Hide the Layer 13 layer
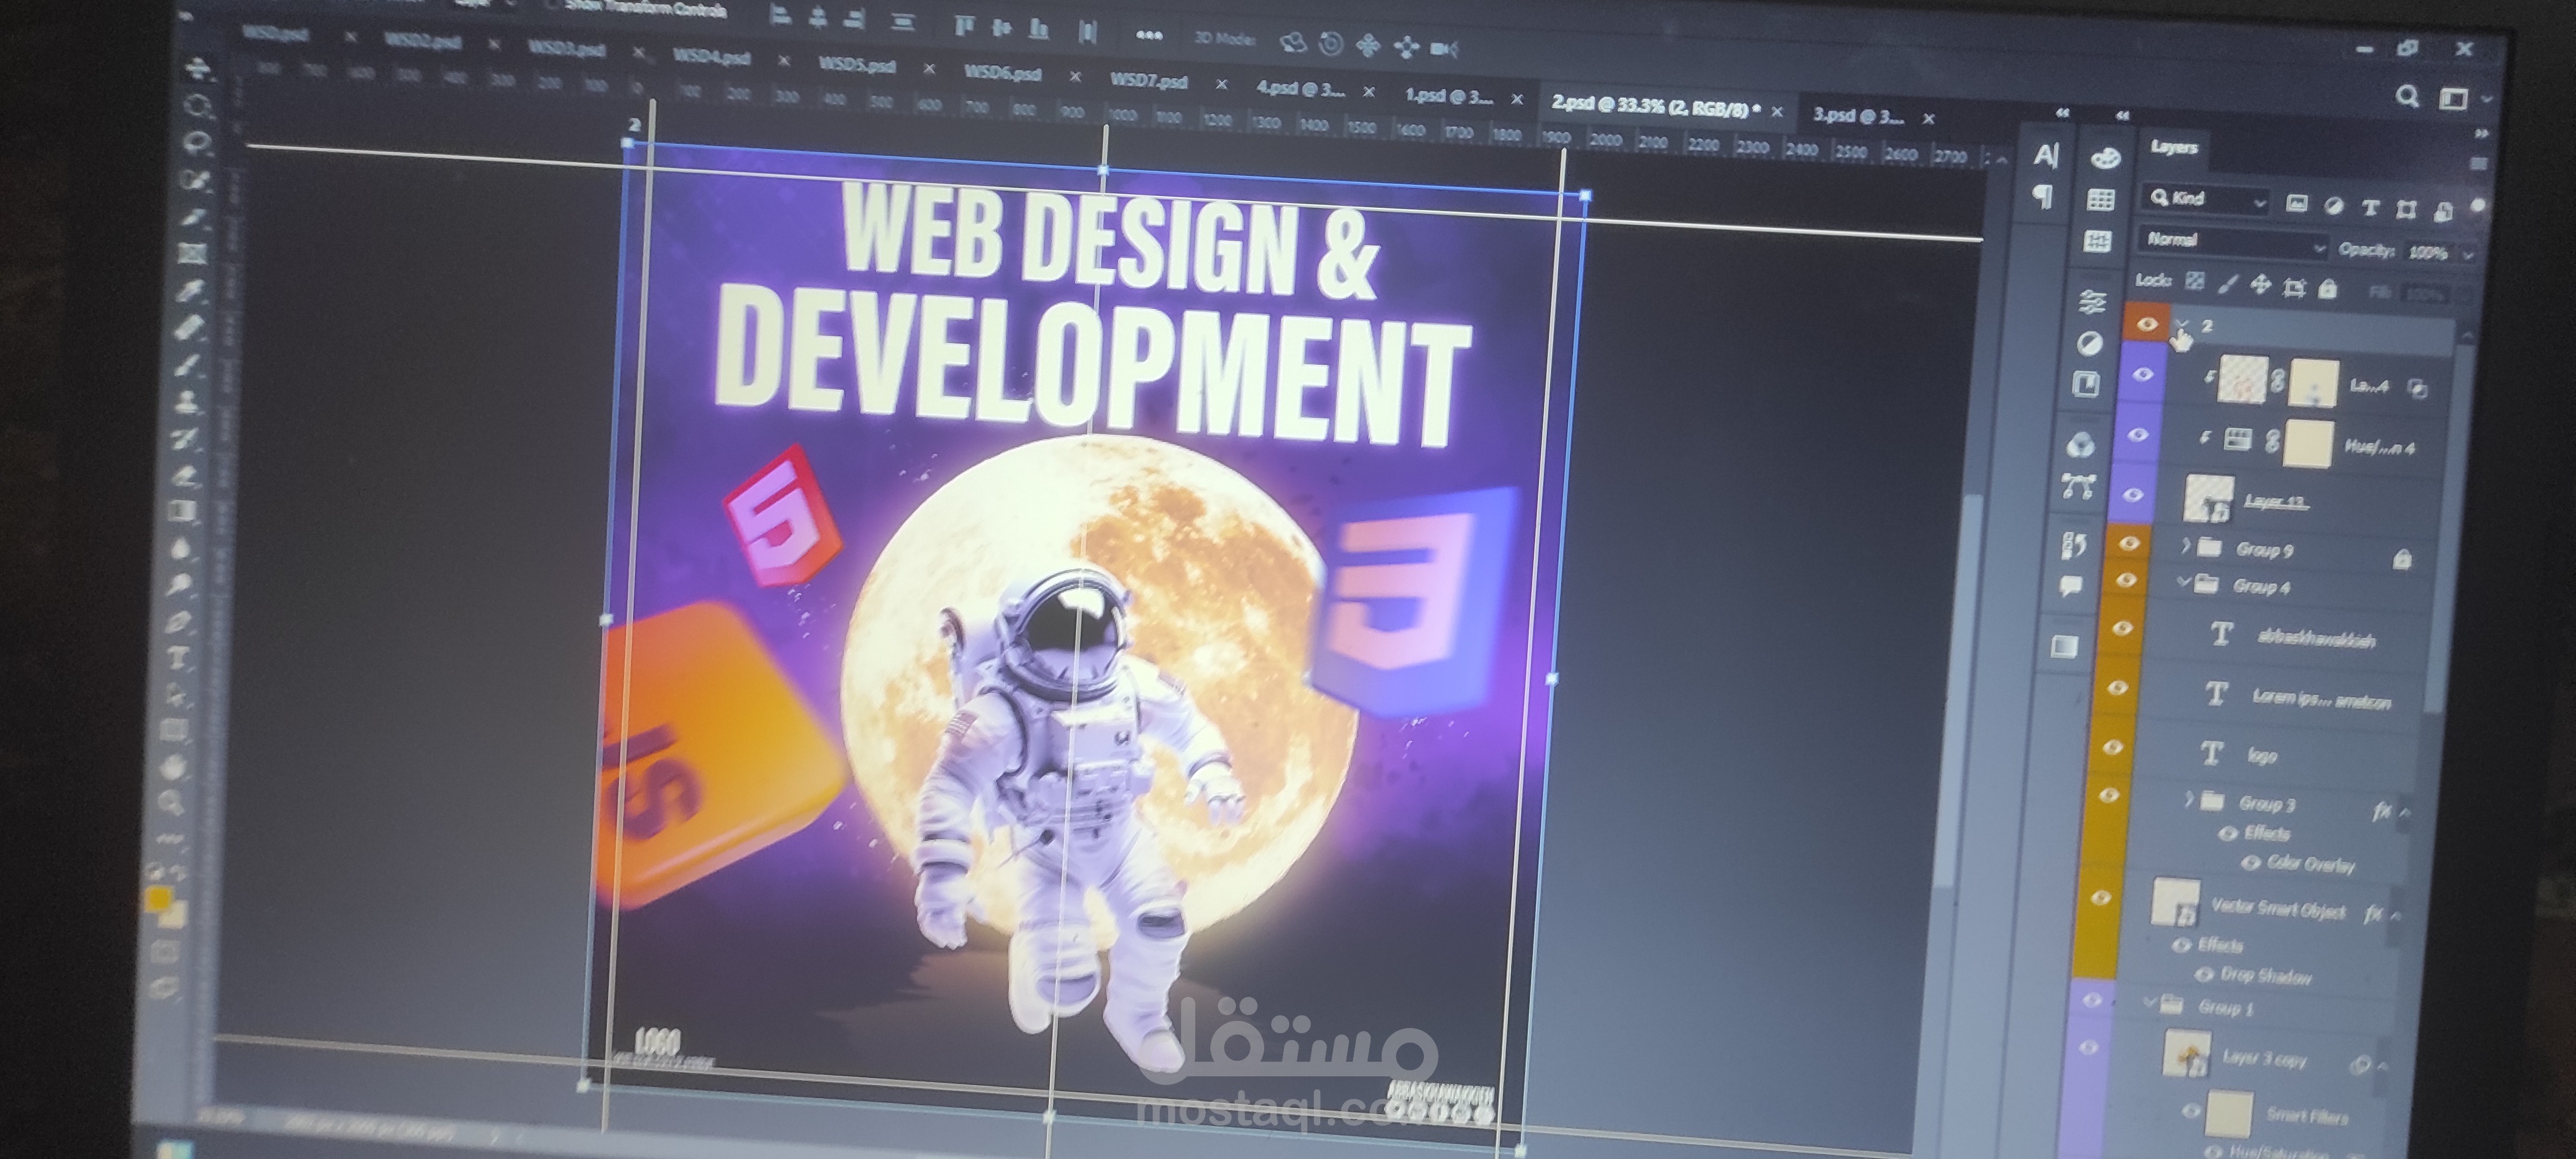 2133,495
